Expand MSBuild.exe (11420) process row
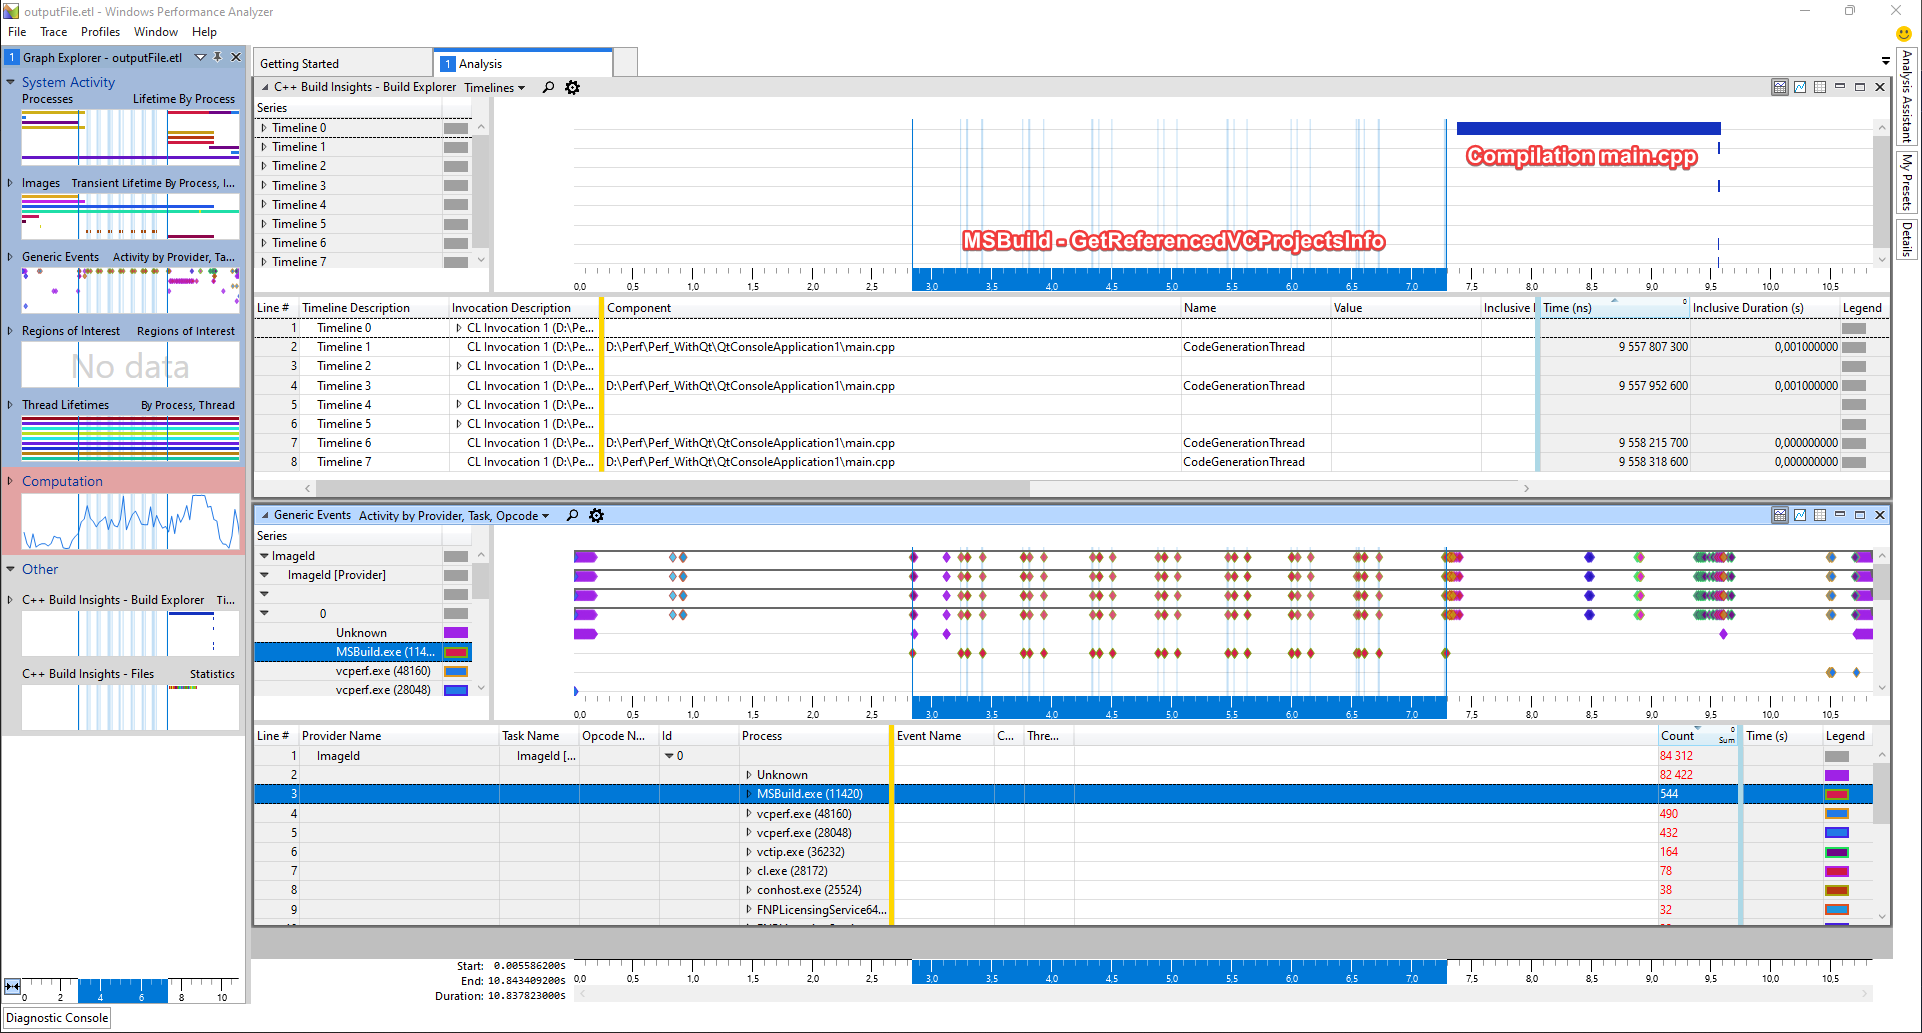The width and height of the screenshot is (1922, 1033). [748, 794]
